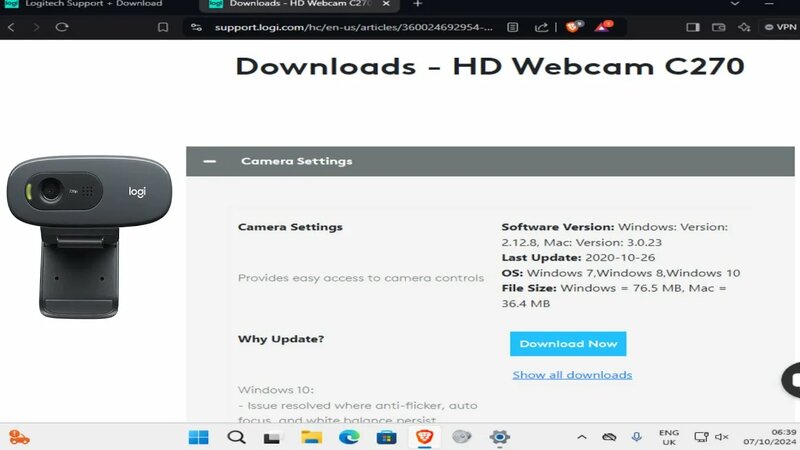
Task: Switch ENG UK input language
Action: click(x=669, y=437)
